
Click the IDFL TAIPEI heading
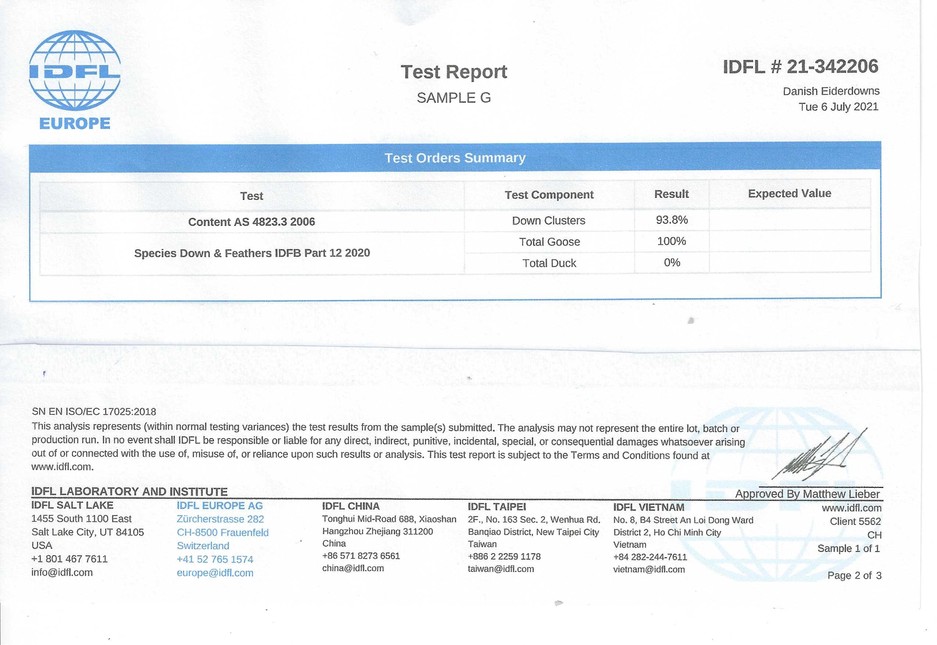pyautogui.click(x=497, y=507)
